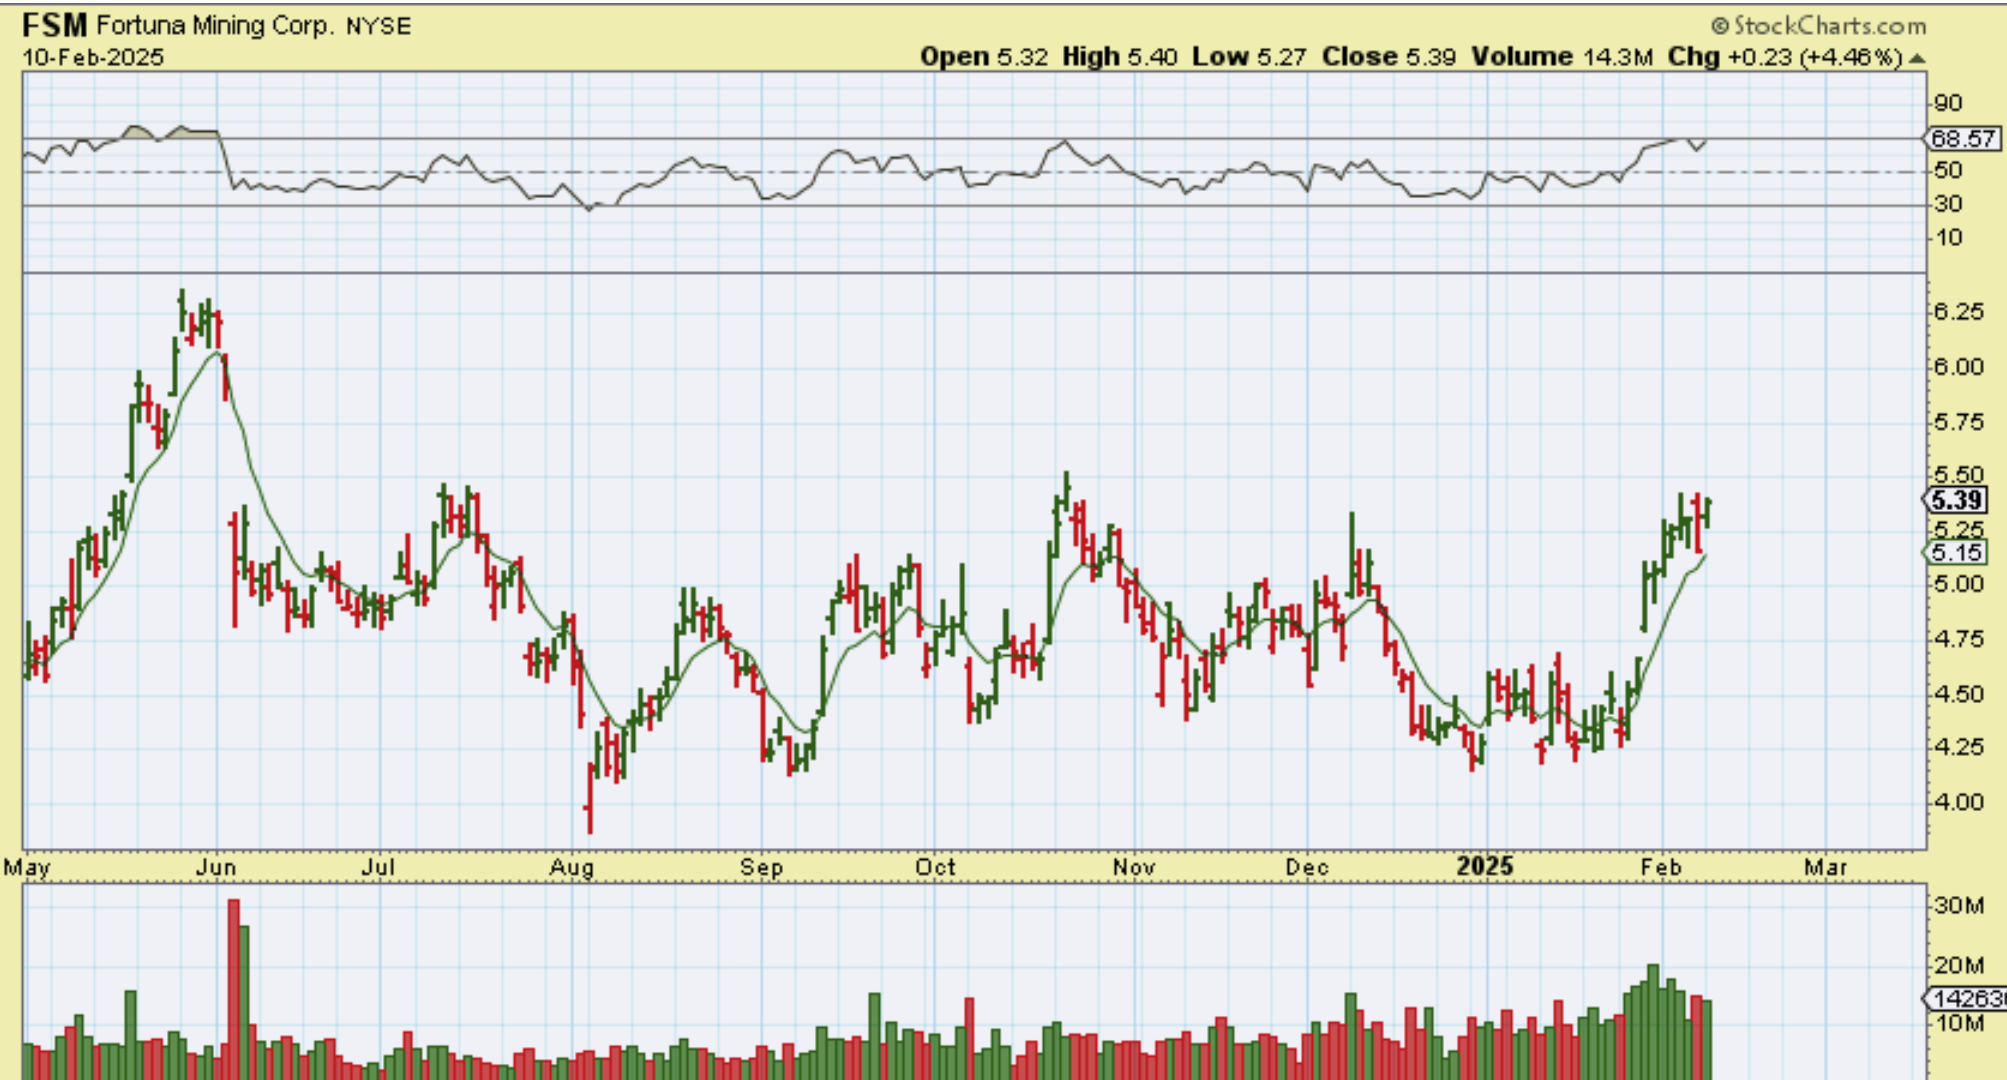Image resolution: width=2007 pixels, height=1080 pixels.
Task: Click the Close 5.39 readout
Action: tap(1388, 57)
